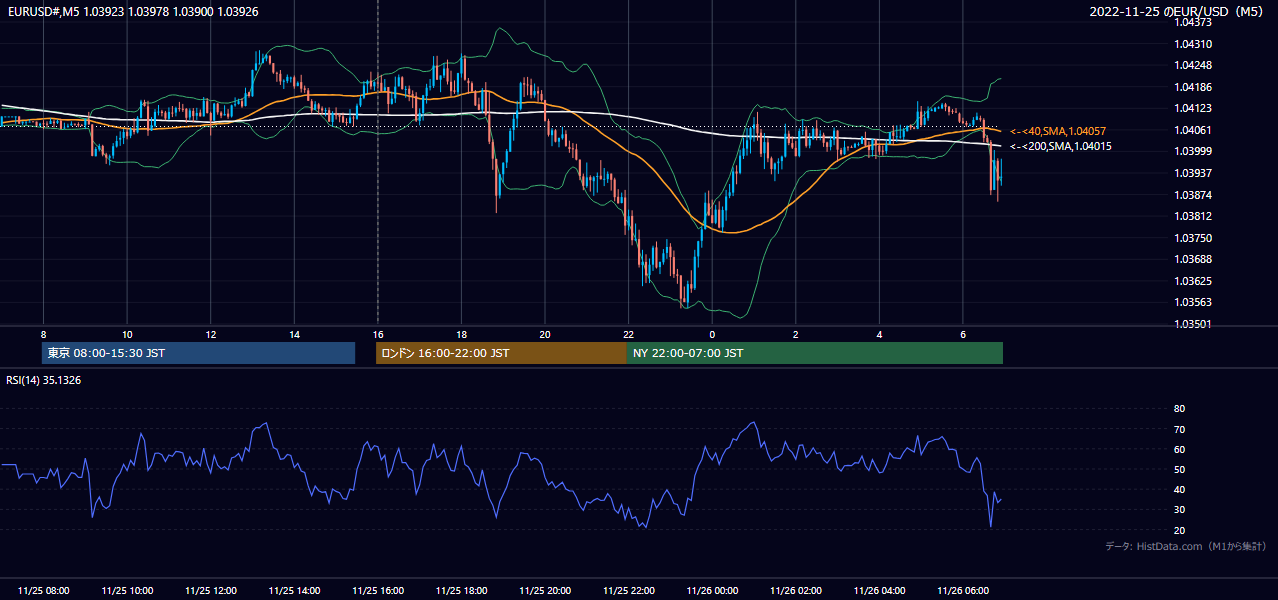
Task: Click the 11/25 10:00 time axis label
Action: [127, 591]
